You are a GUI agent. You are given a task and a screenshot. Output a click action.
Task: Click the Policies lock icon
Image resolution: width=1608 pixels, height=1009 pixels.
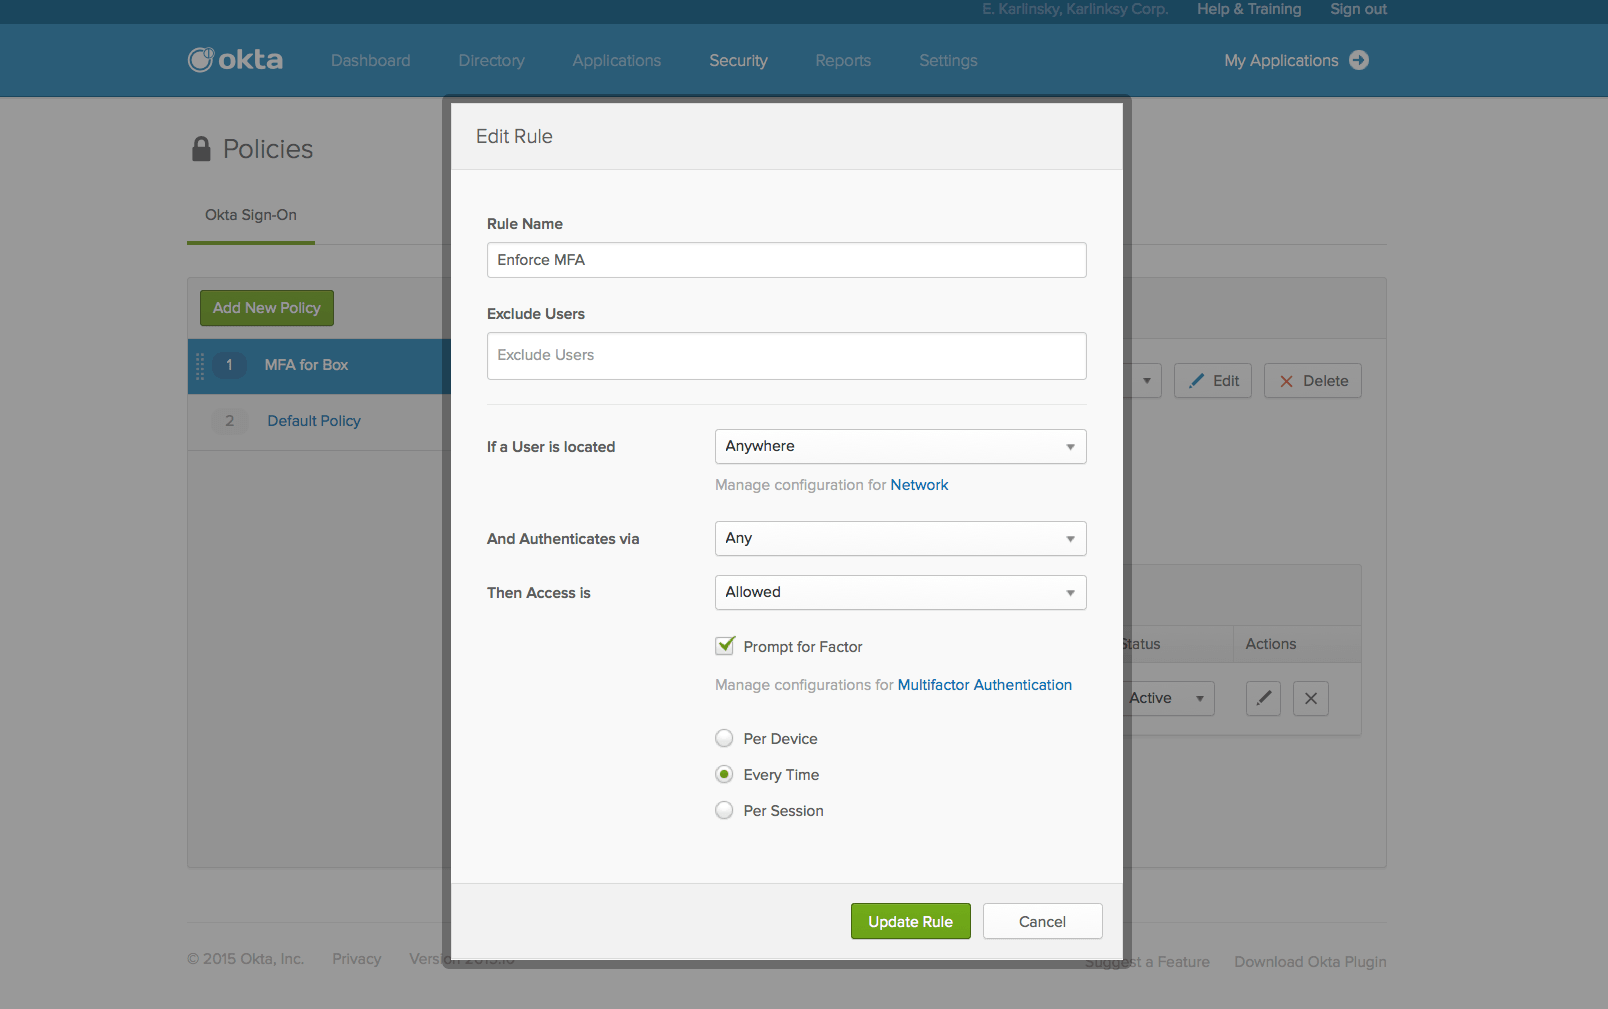[x=201, y=149]
